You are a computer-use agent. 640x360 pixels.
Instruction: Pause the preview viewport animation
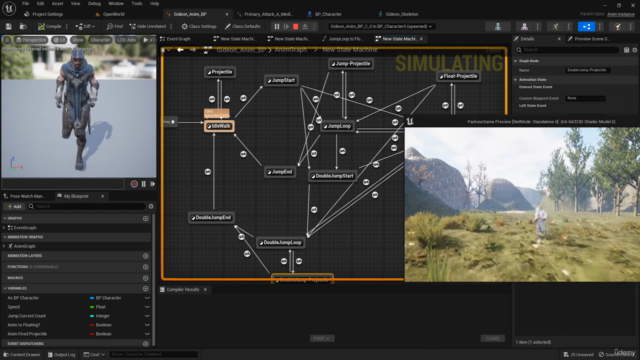point(144,184)
